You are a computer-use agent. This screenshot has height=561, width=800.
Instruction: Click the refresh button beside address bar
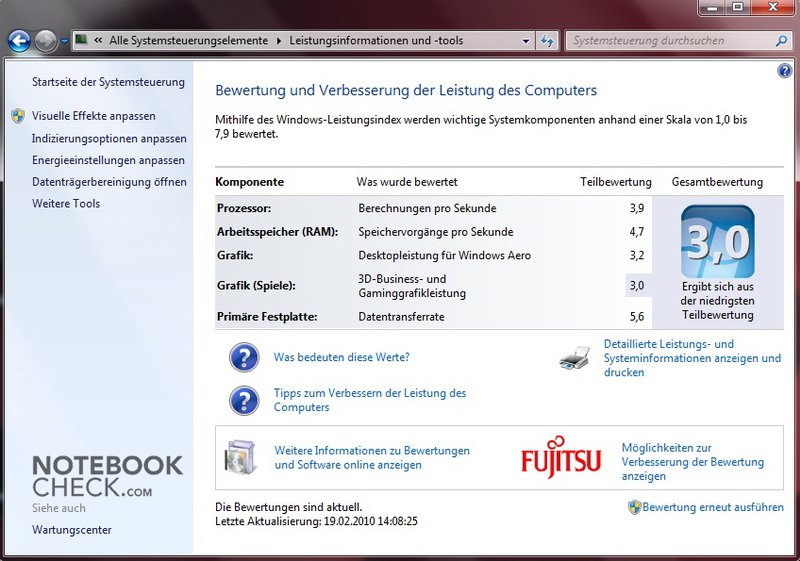point(547,41)
